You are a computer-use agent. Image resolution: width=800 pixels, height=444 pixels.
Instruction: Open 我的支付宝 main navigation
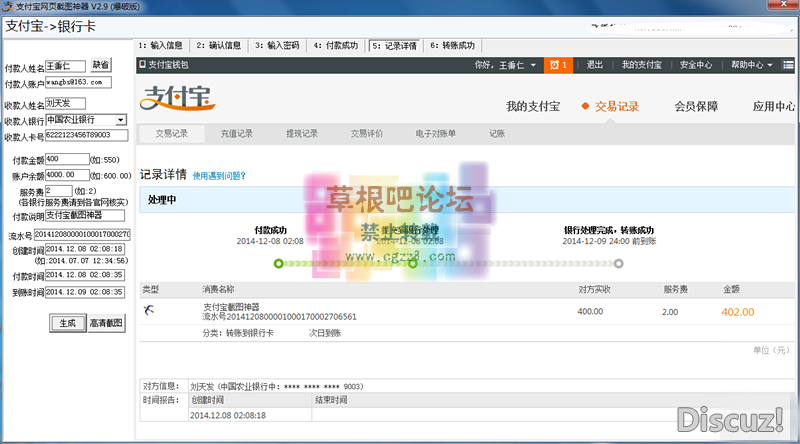[533, 106]
